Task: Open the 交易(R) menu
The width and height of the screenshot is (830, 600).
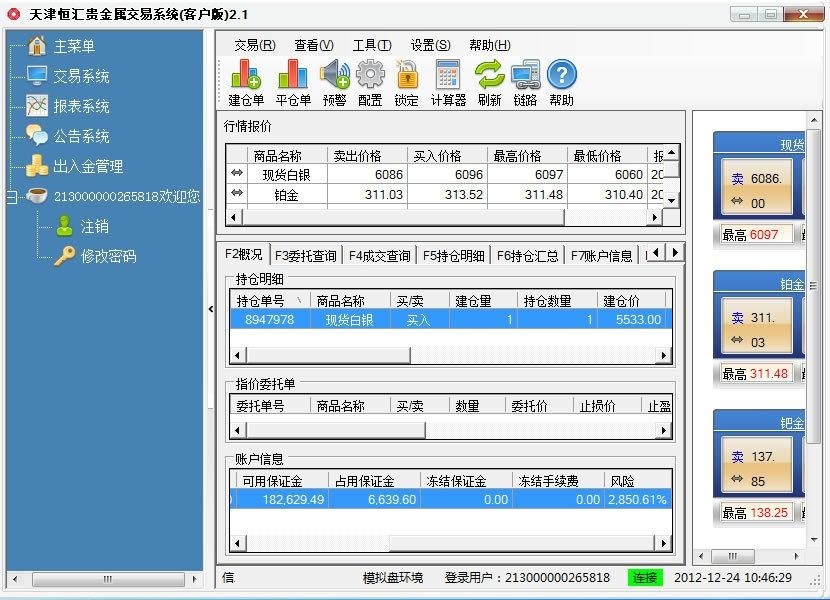Action: (254, 45)
